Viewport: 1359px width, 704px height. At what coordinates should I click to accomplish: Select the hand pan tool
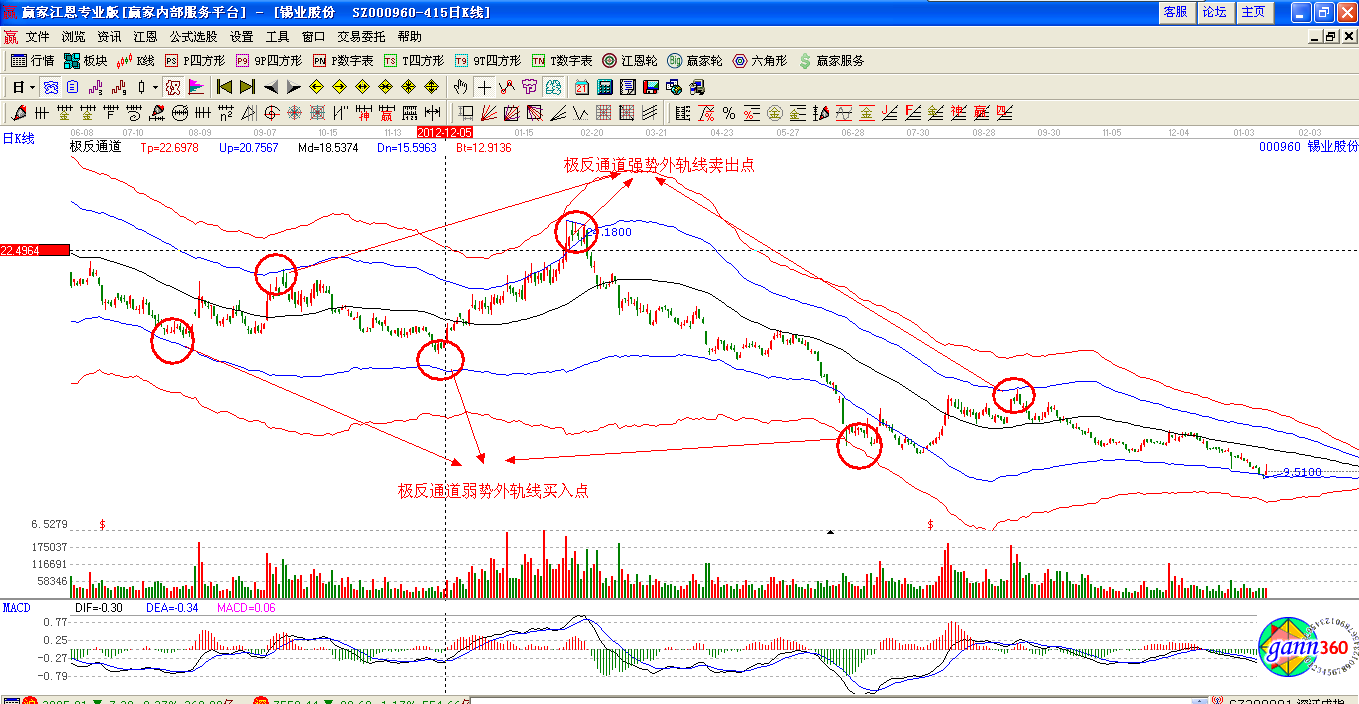460,87
